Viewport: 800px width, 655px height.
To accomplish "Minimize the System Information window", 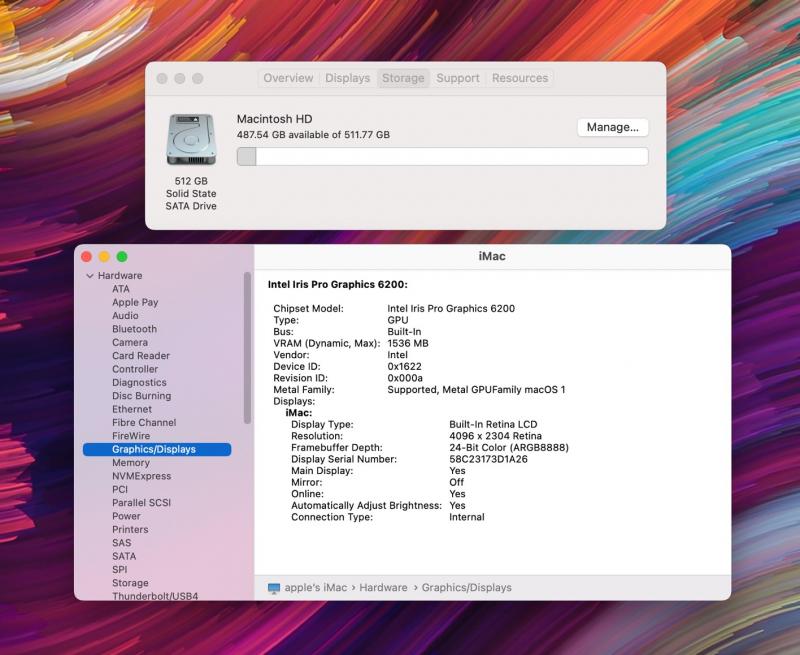I will pyautogui.click(x=104, y=257).
